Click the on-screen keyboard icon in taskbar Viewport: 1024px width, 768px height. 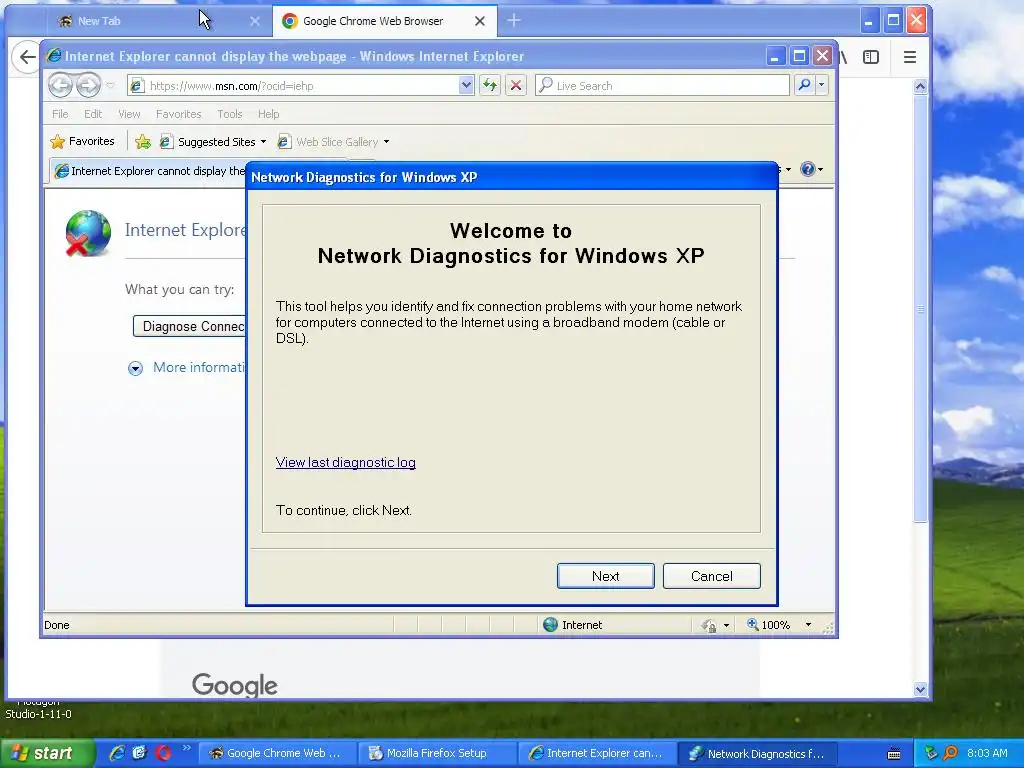point(894,754)
